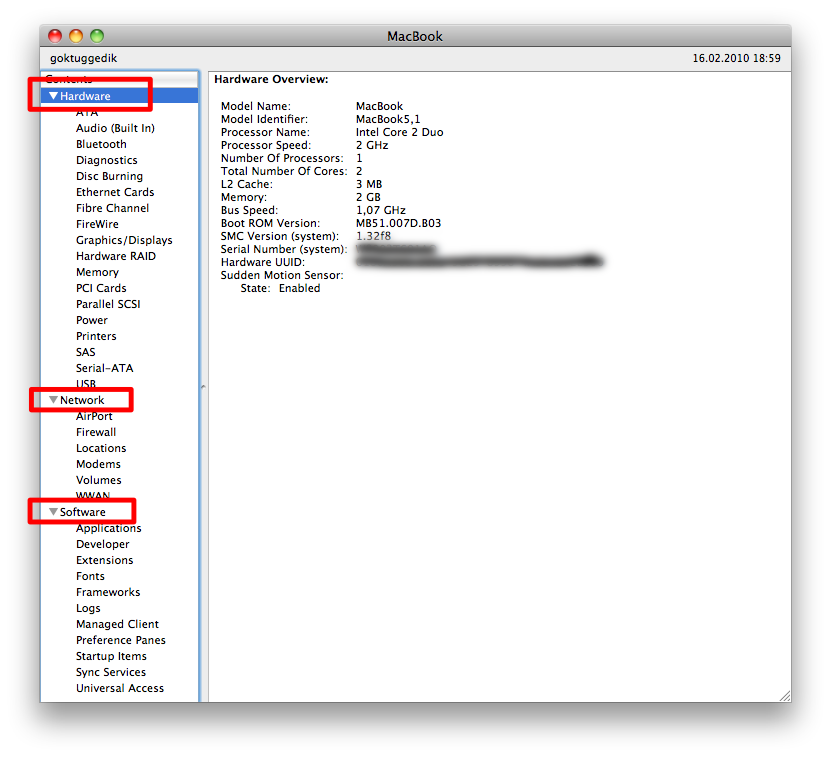The image size is (831, 757).
Task: Show the Applications software list
Action: (108, 528)
